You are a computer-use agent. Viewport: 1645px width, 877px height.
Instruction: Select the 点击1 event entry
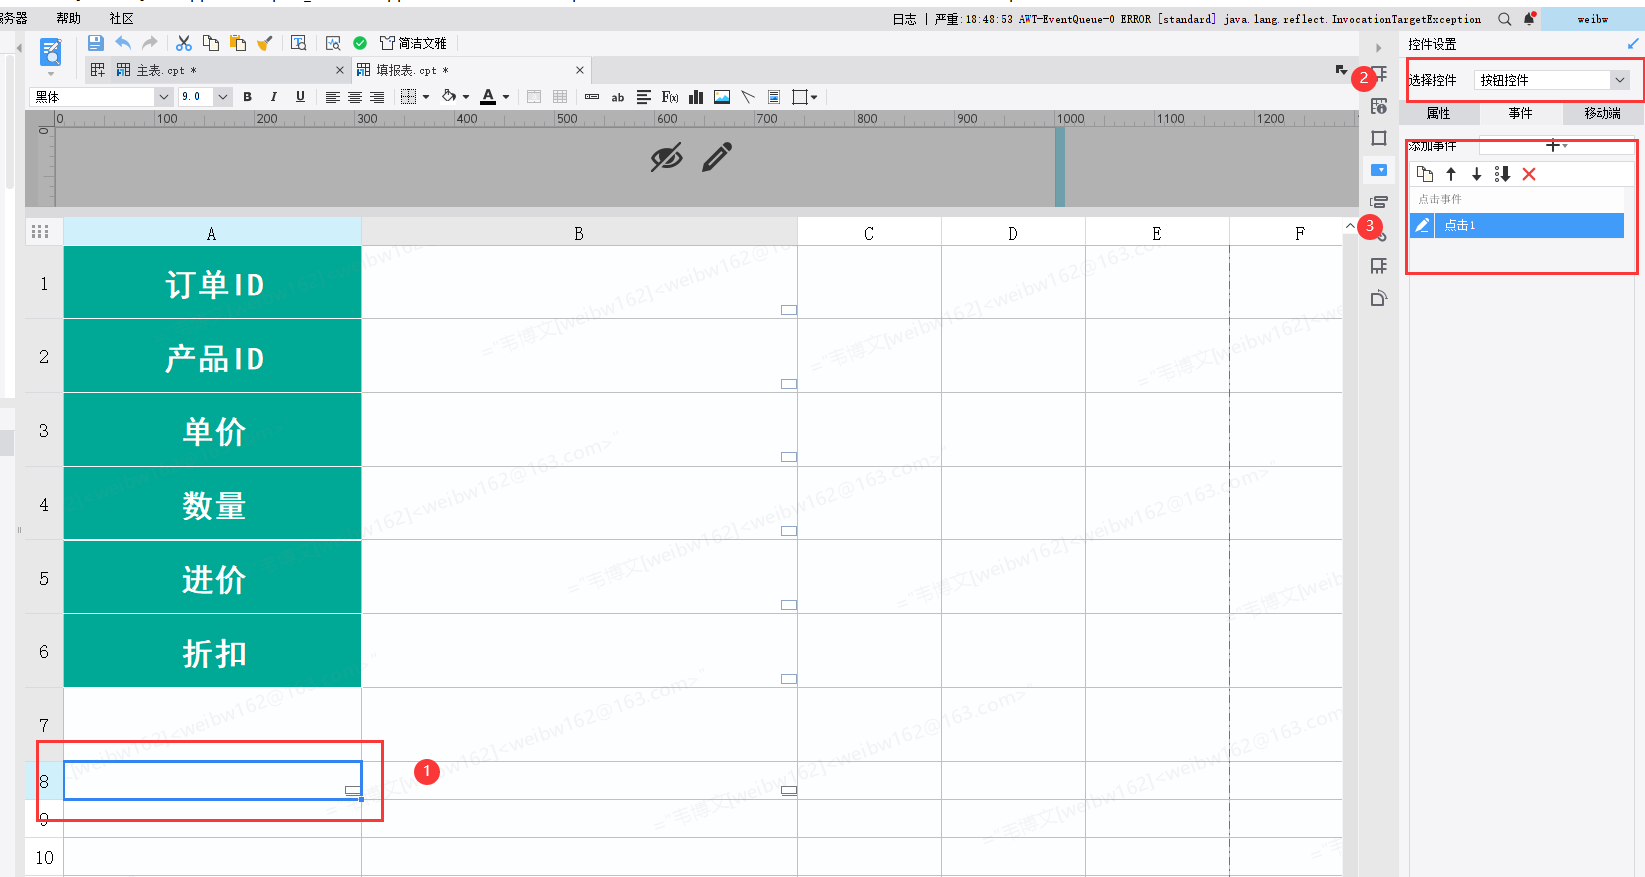(x=1528, y=226)
